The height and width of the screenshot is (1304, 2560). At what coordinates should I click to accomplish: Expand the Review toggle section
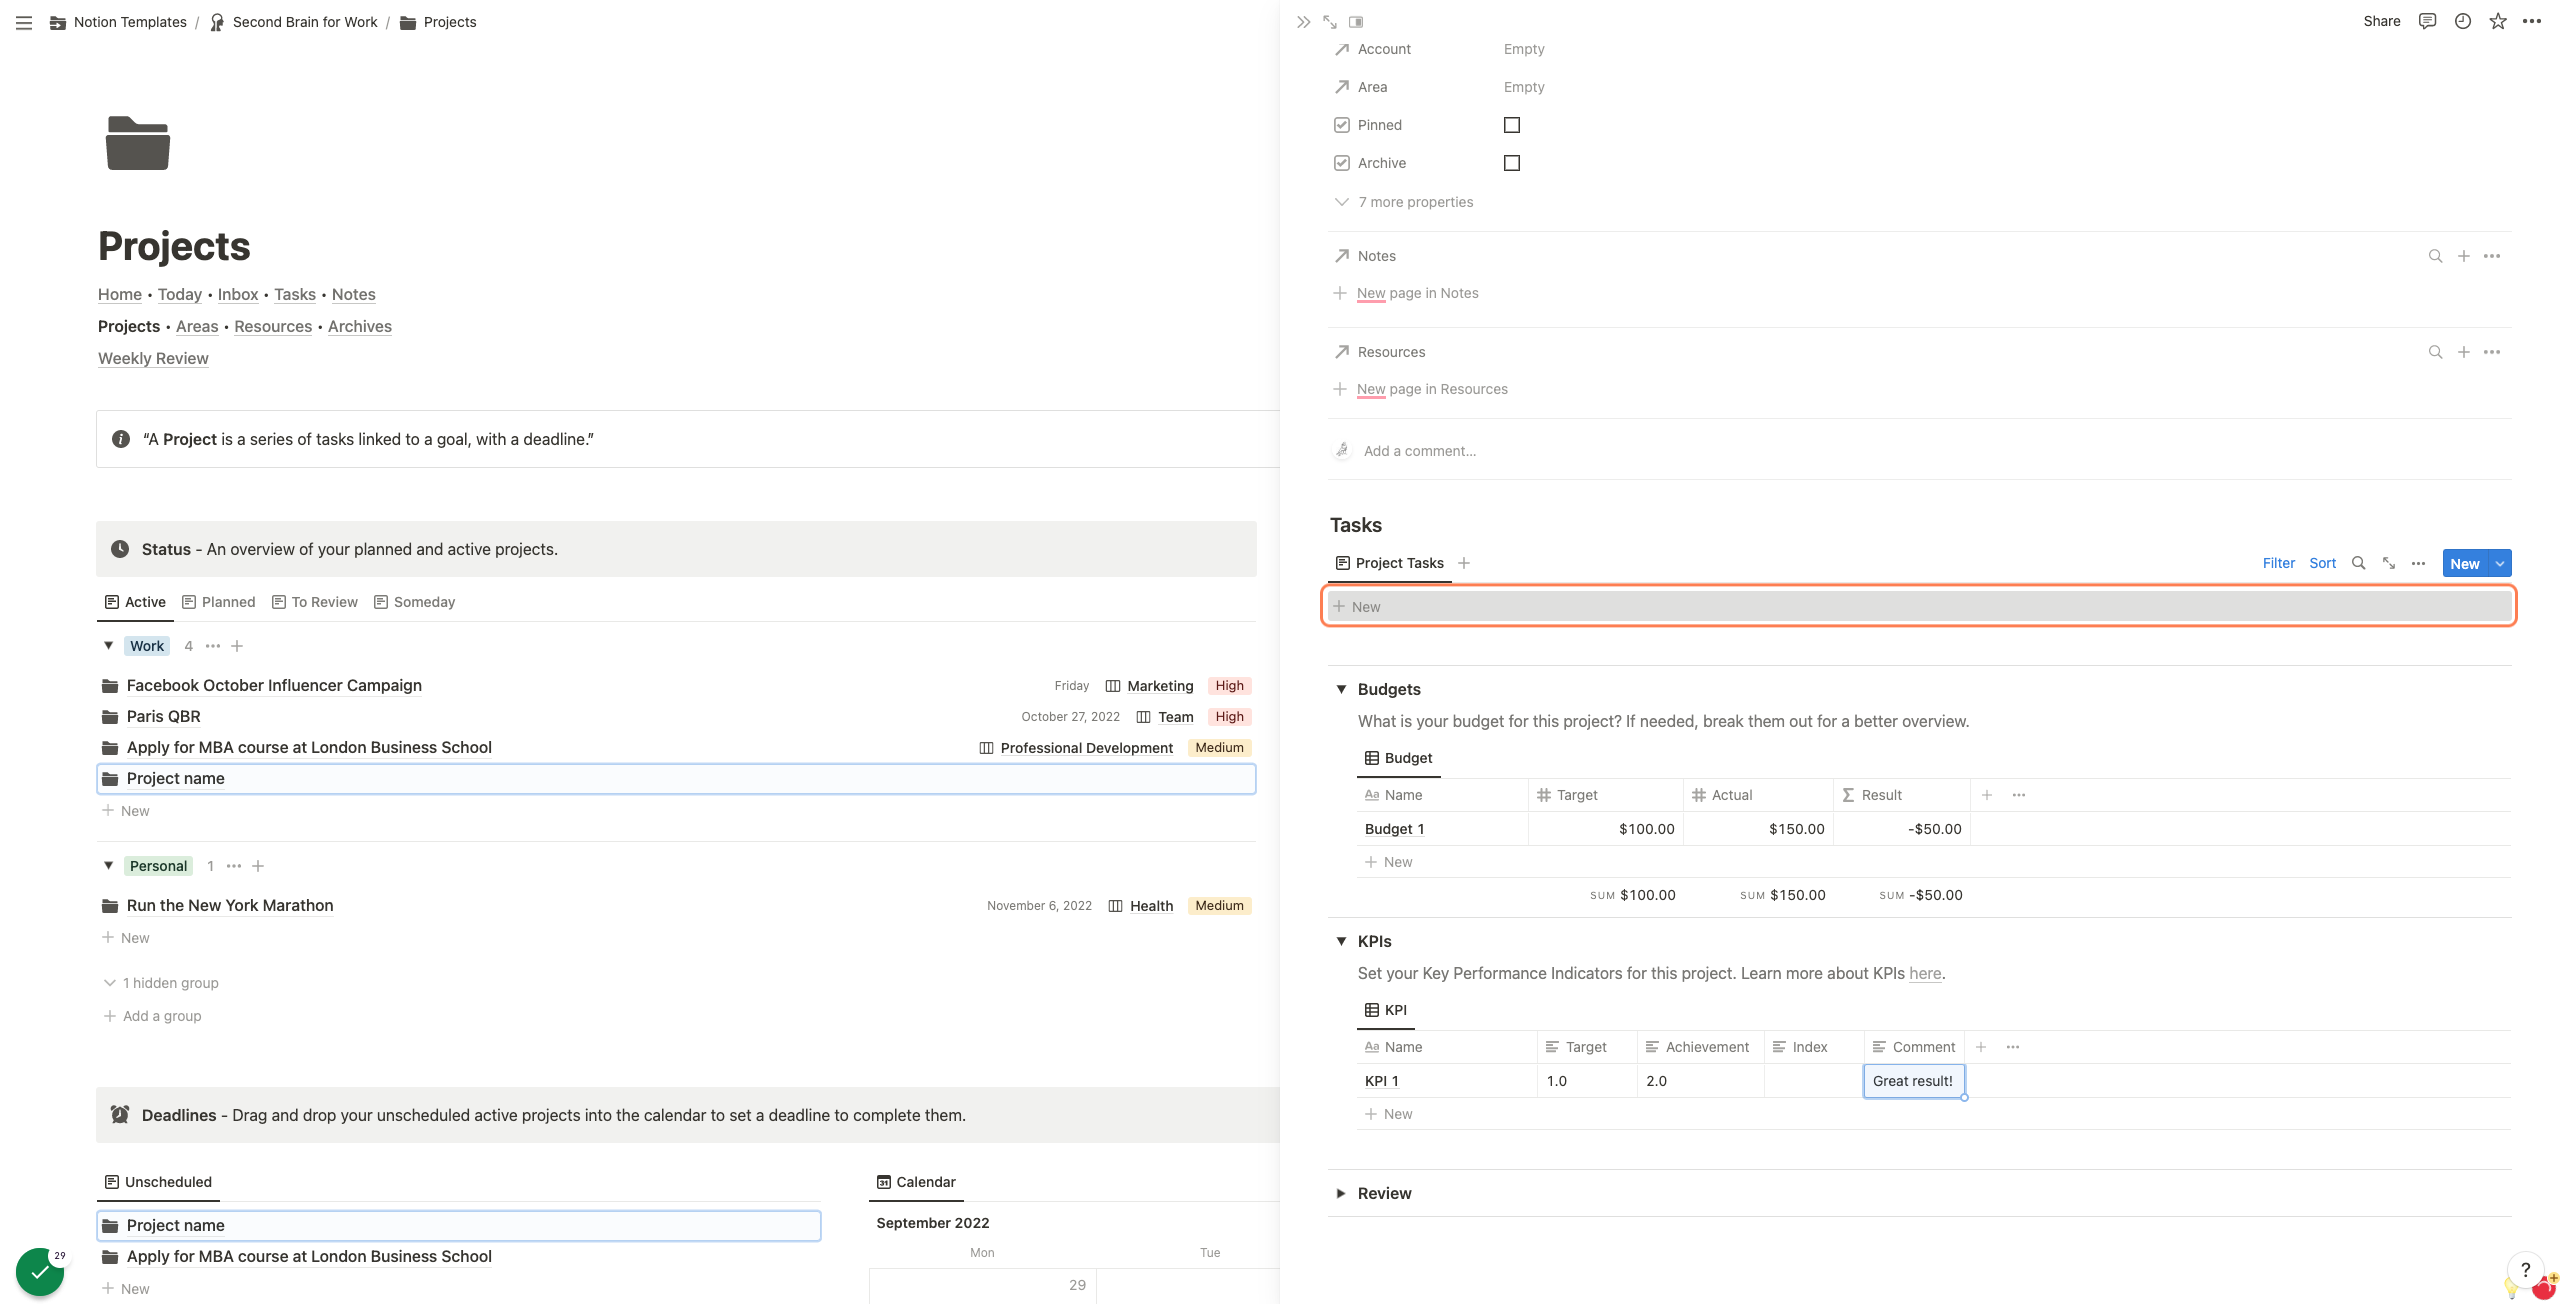[x=1342, y=1193]
